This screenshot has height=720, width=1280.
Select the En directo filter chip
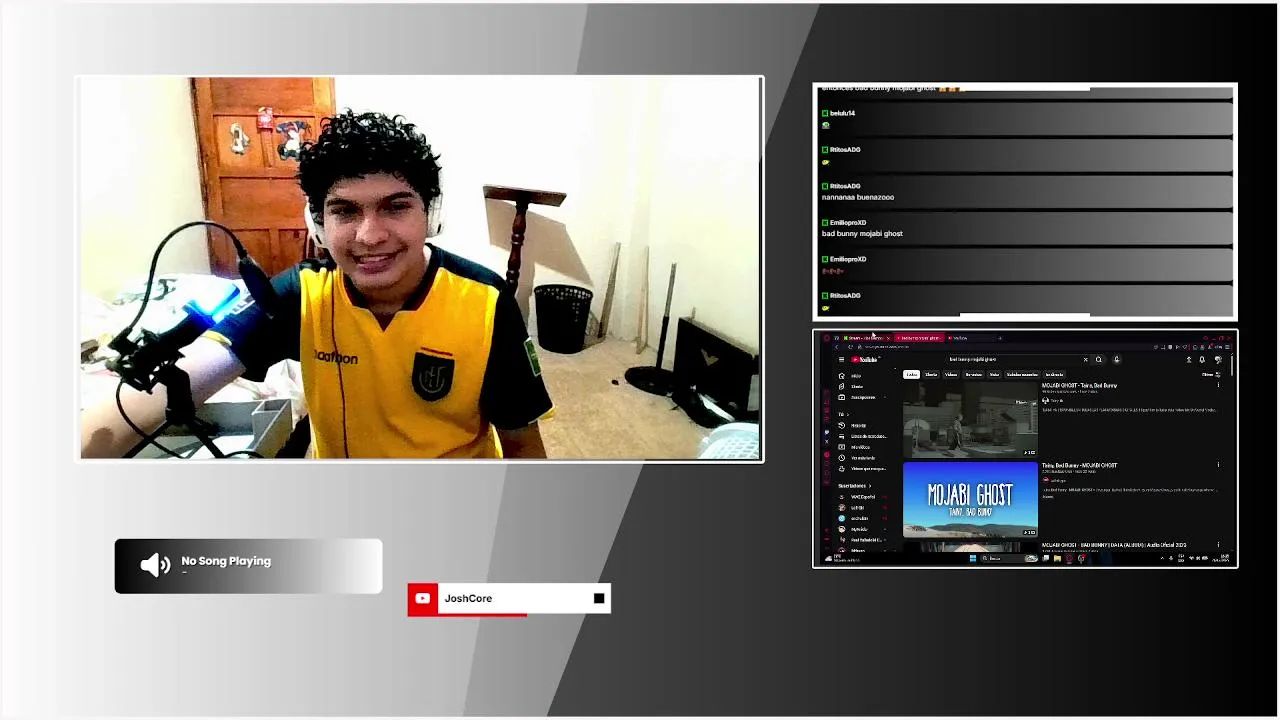(x=1054, y=374)
